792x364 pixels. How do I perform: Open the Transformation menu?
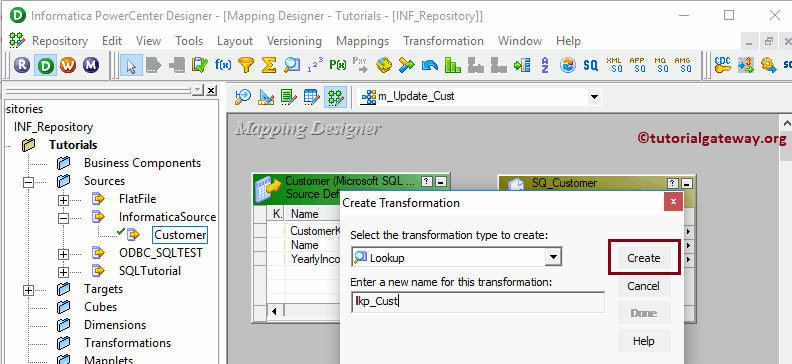click(443, 41)
